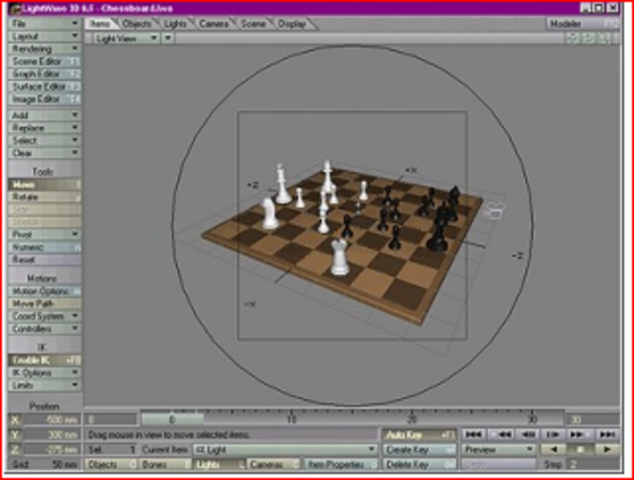Image resolution: width=634 pixels, height=480 pixels.
Task: Click the viewport zoom-view icon
Action: 604,38
